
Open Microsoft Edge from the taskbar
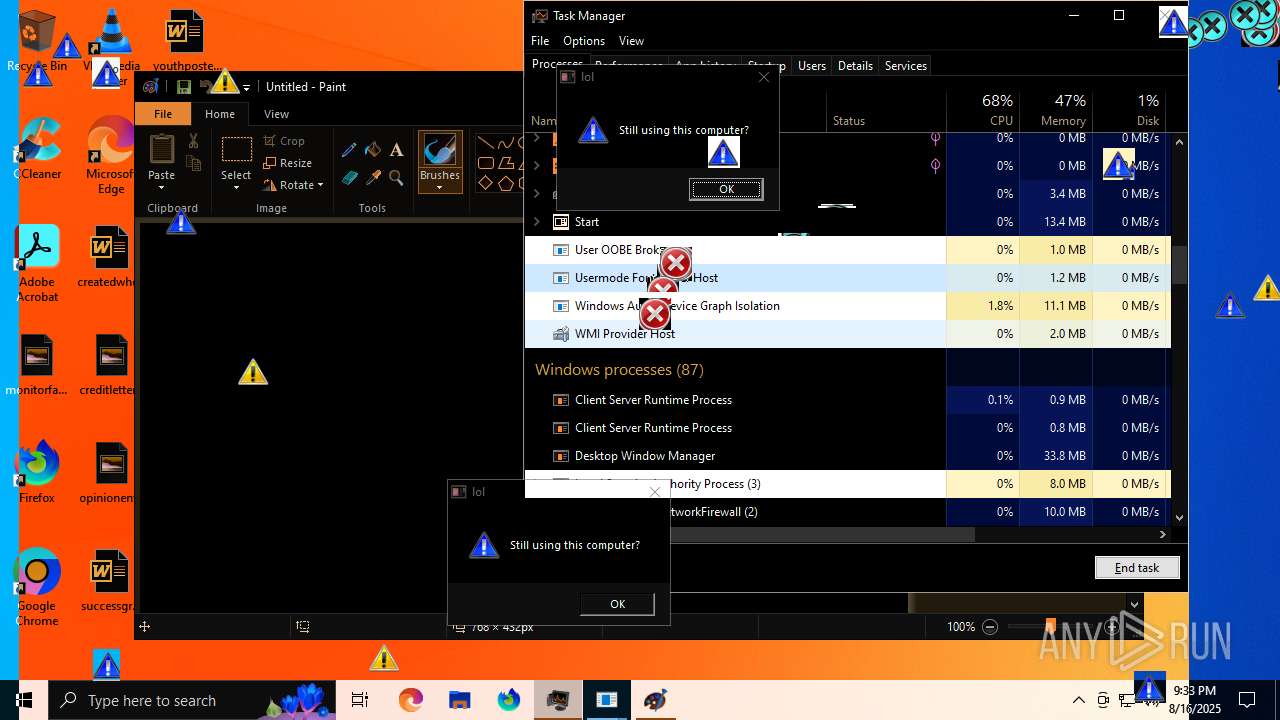[411, 700]
